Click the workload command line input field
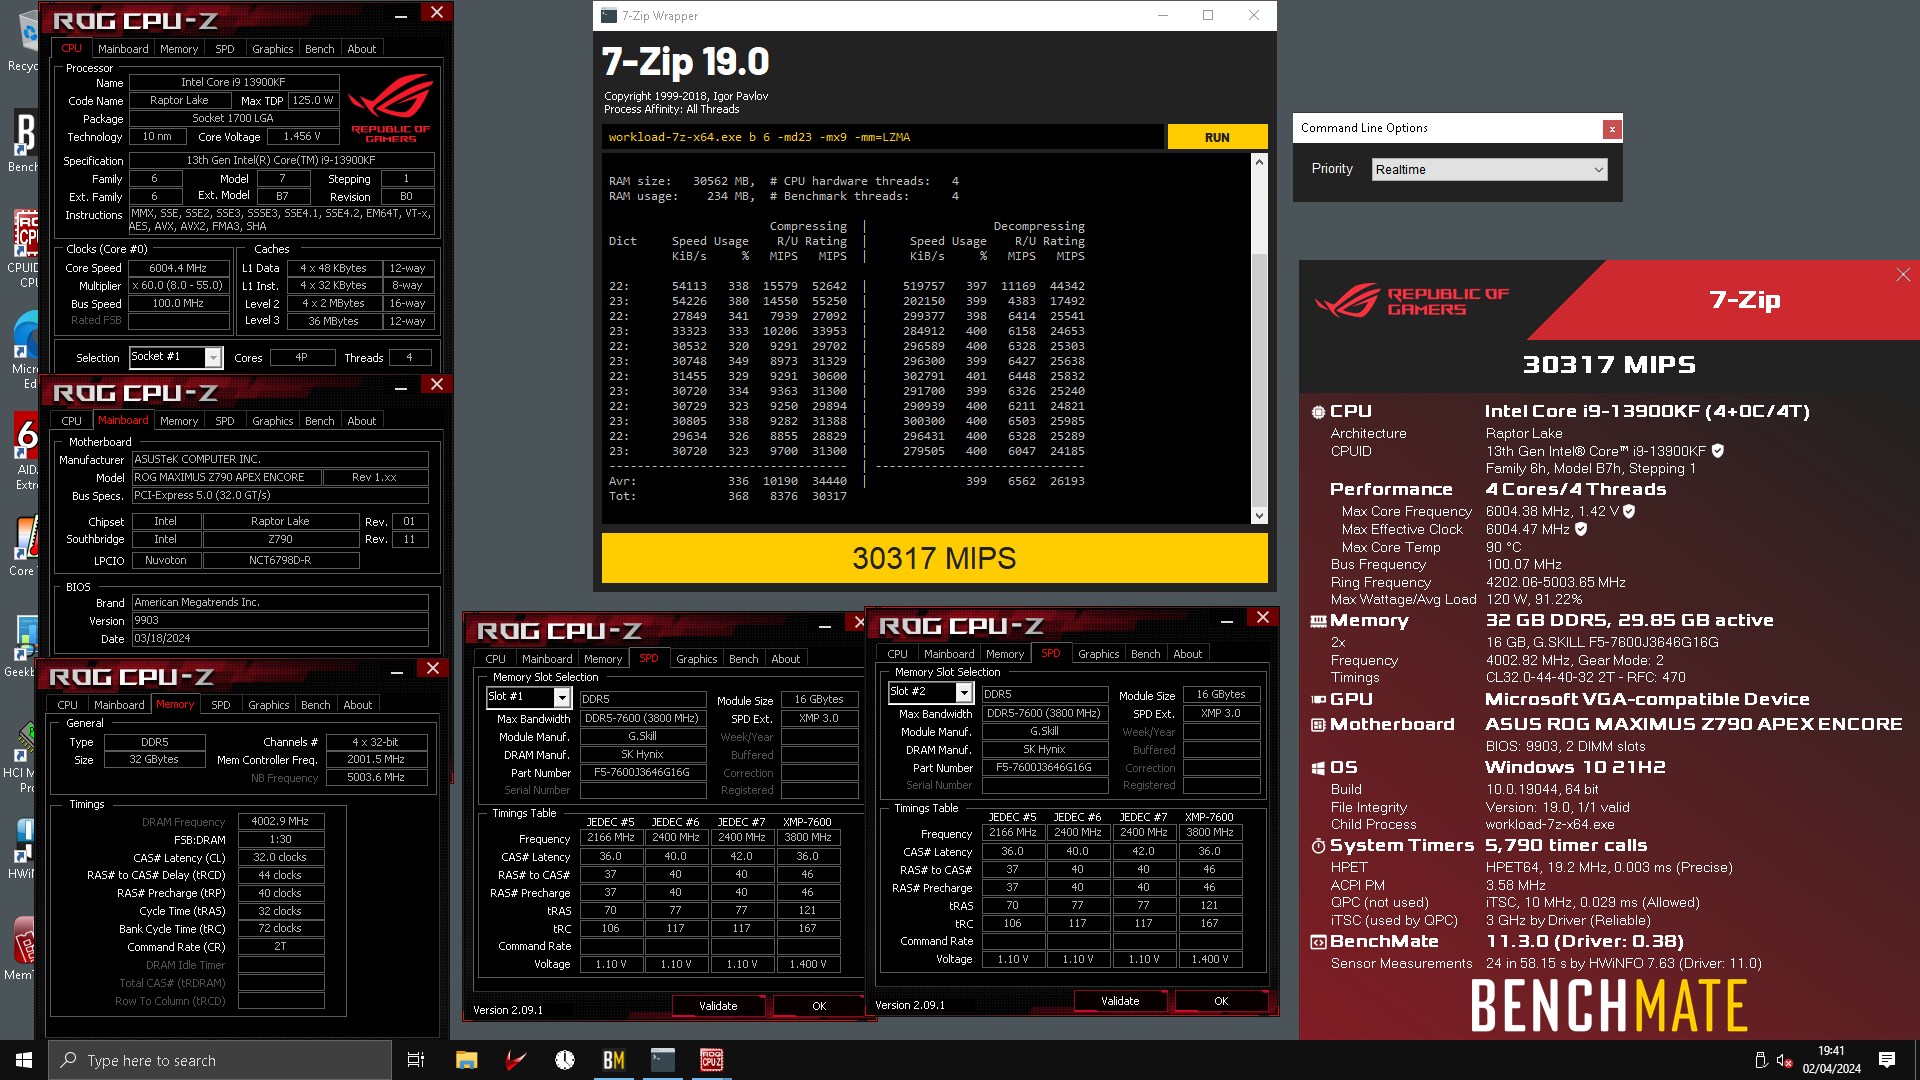Image resolution: width=1920 pixels, height=1080 pixels. click(883, 137)
